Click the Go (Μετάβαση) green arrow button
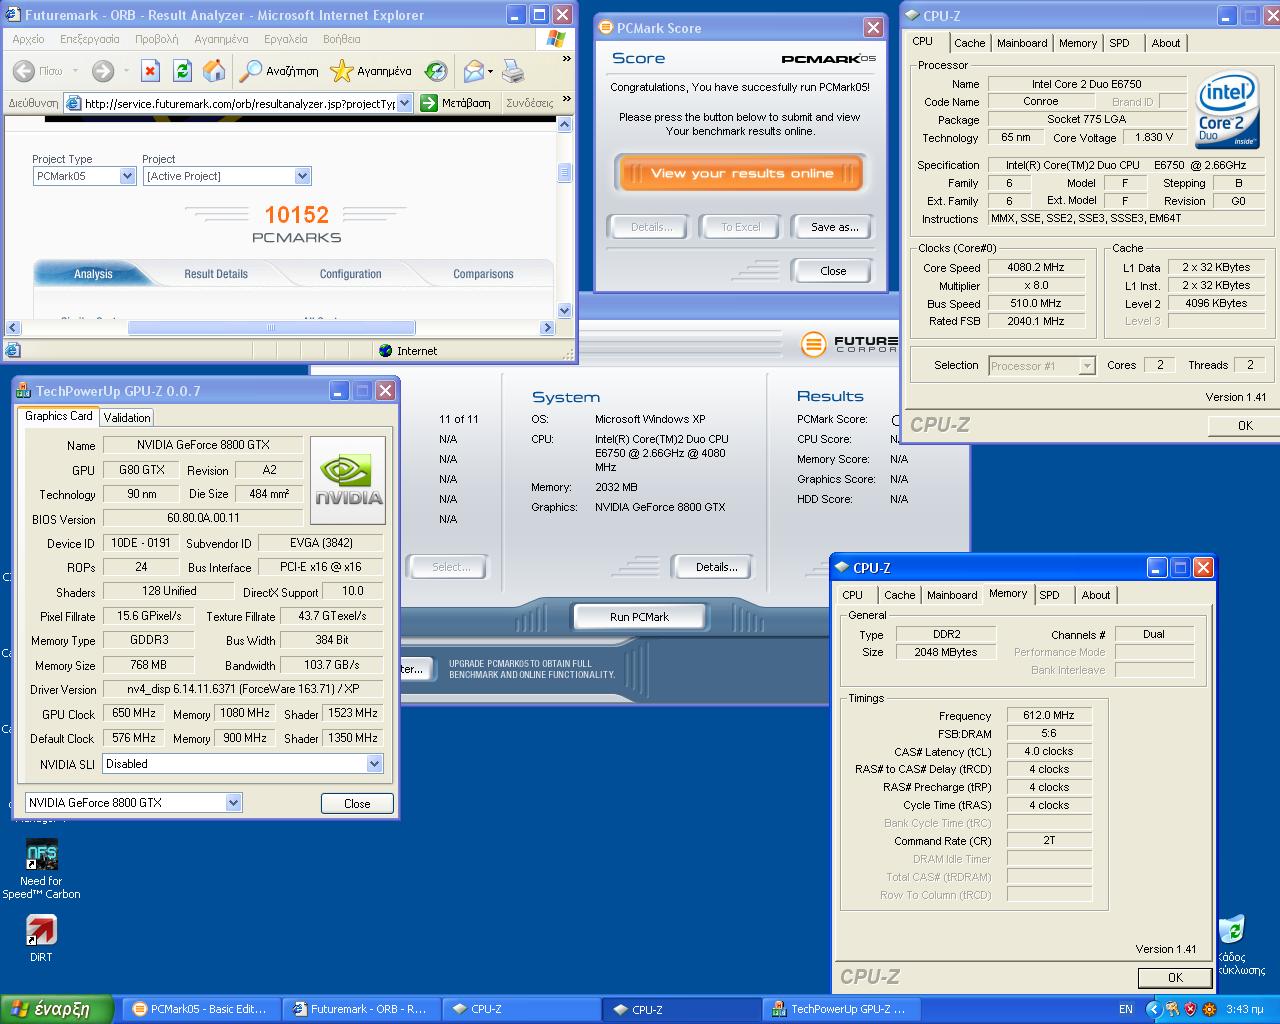Image resolution: width=1280 pixels, height=1024 pixels. click(456, 103)
